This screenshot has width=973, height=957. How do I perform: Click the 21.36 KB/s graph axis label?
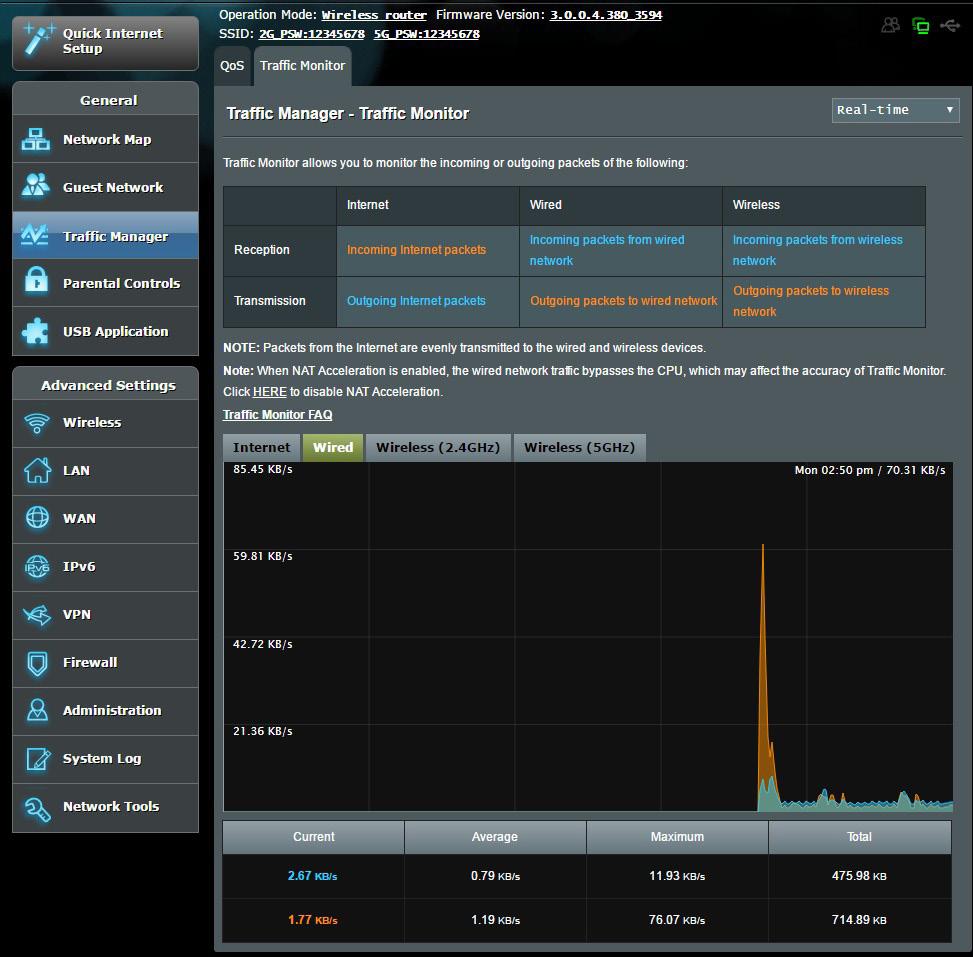[262, 731]
